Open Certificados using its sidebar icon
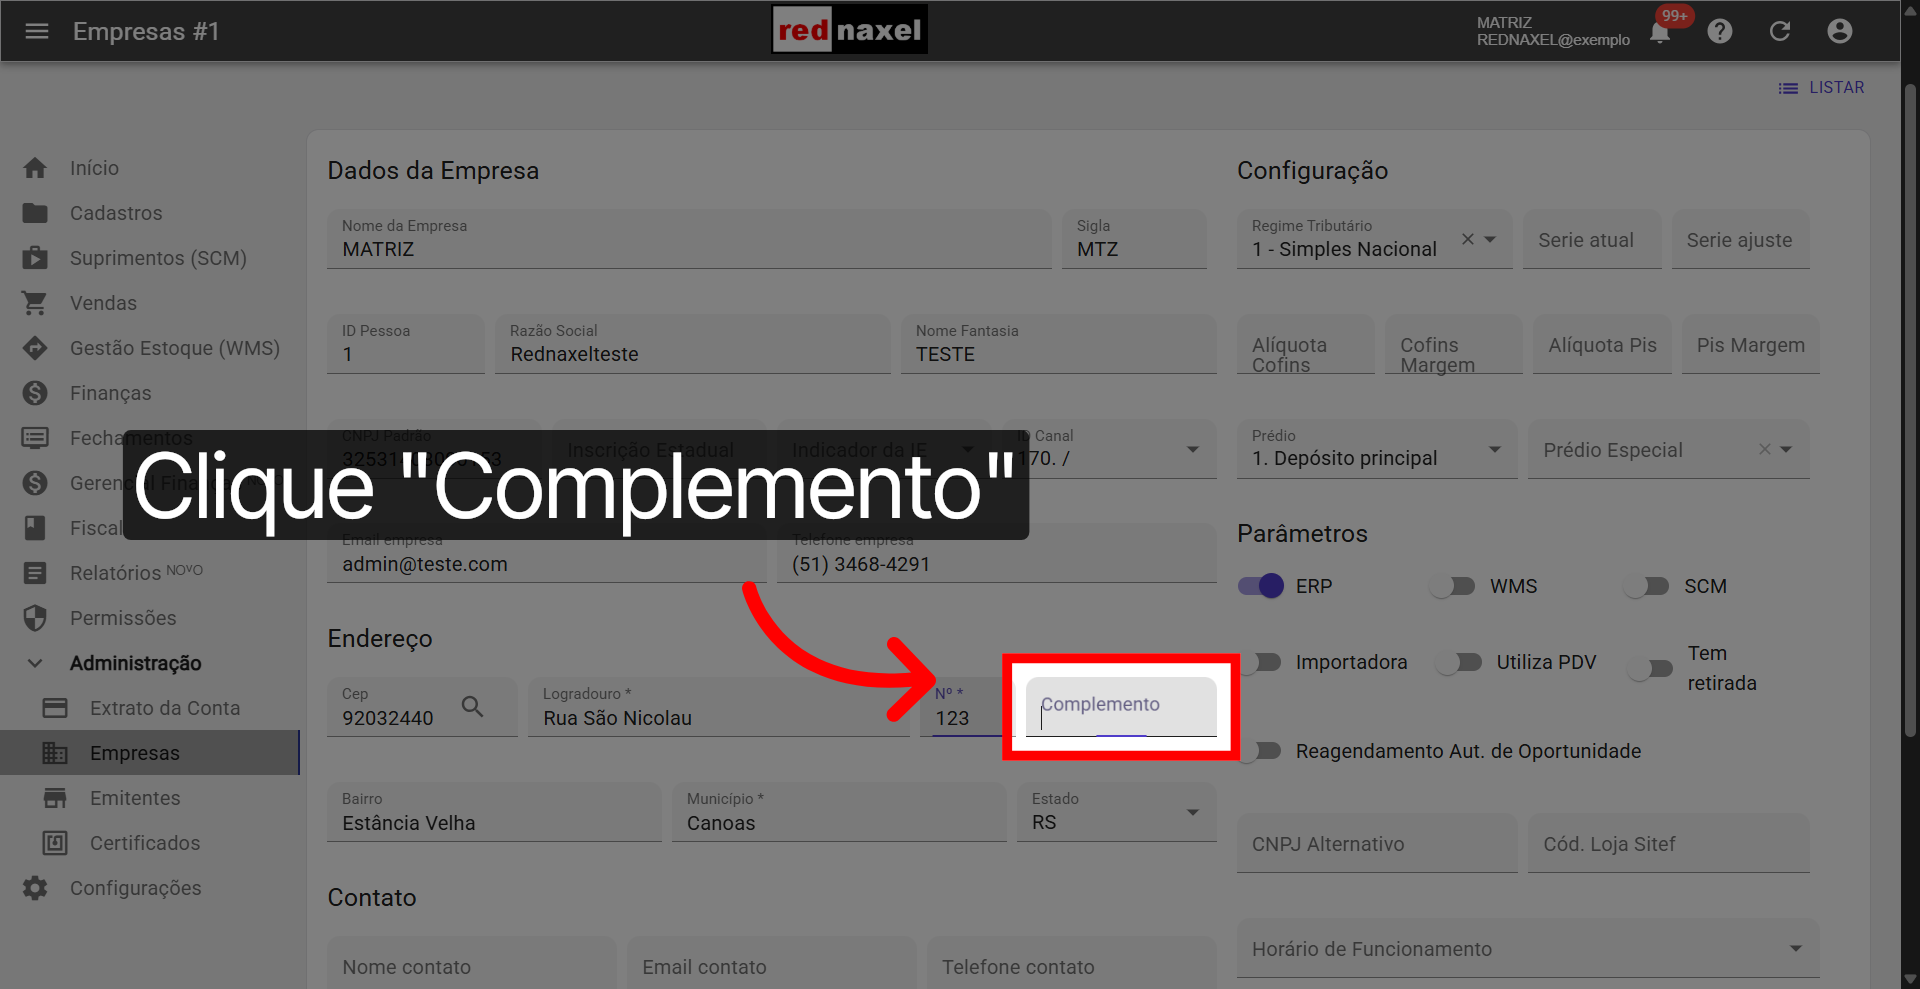Screen dimensions: 1920x989 [x=55, y=843]
